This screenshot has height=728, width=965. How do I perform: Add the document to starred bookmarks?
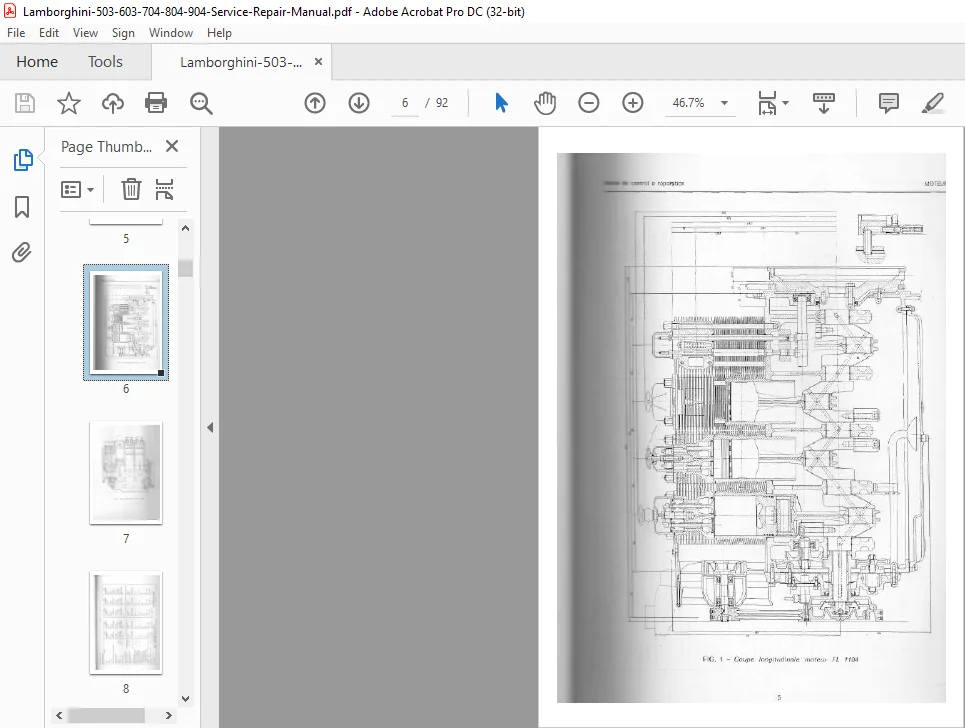point(68,103)
